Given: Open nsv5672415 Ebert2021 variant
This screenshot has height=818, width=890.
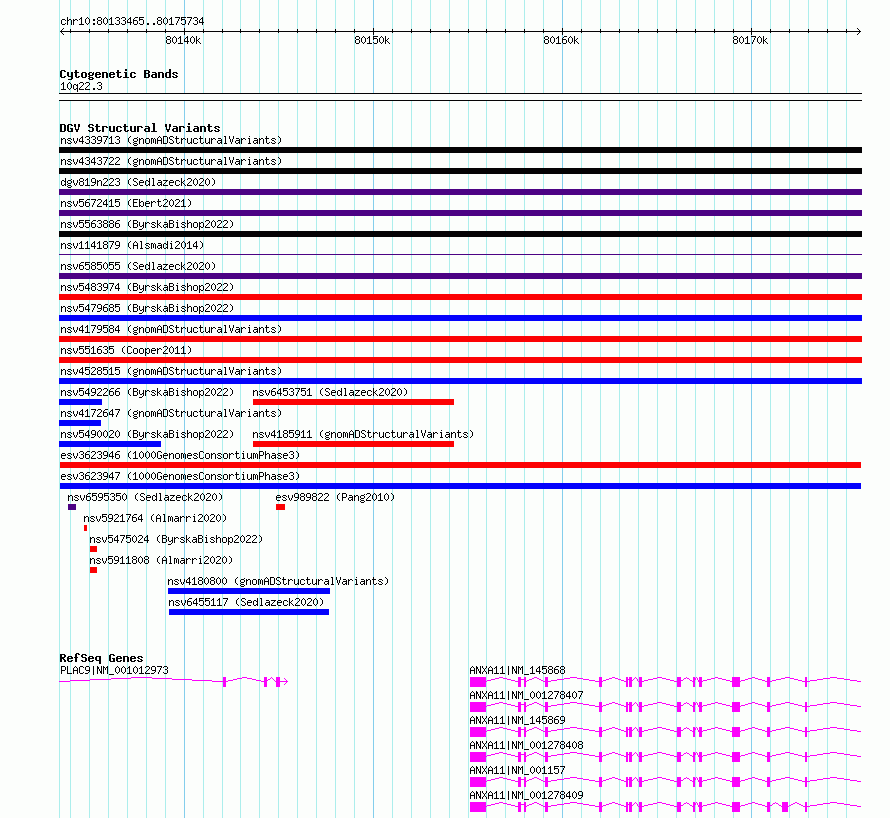Looking at the screenshot, I should tap(126, 203).
